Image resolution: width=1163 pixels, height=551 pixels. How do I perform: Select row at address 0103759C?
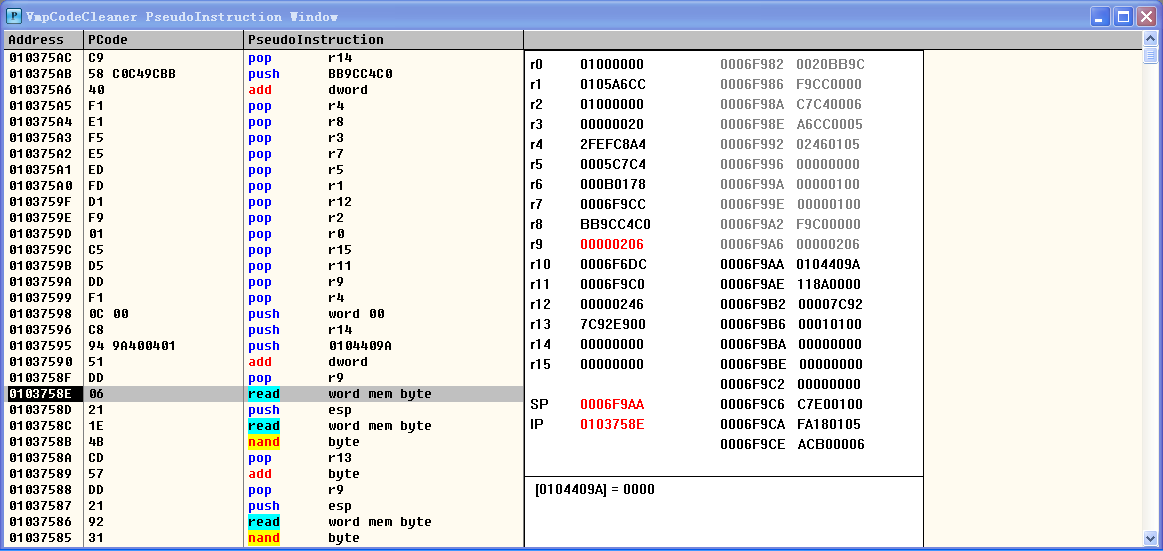pos(264,249)
